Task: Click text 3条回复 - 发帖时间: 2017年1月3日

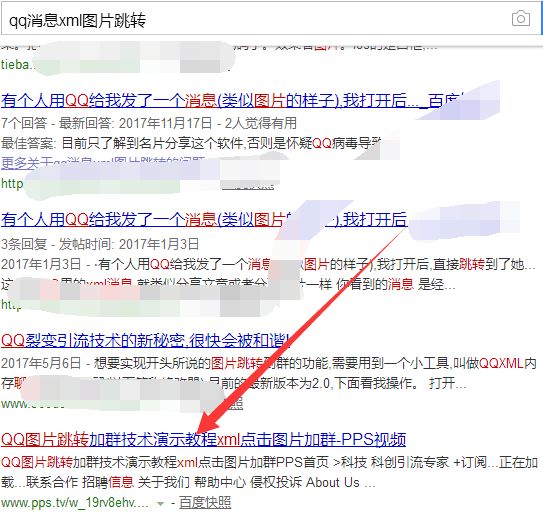Action: click(100, 244)
